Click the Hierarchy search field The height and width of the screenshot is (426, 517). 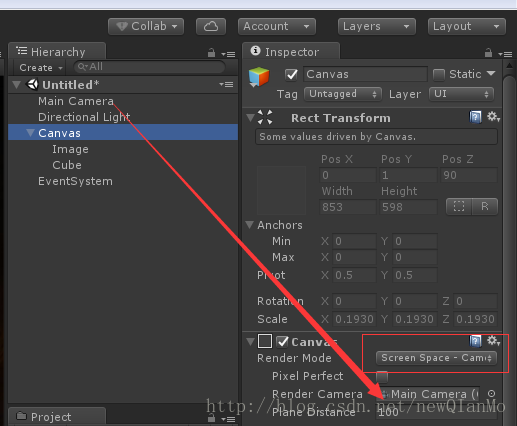click(x=149, y=67)
